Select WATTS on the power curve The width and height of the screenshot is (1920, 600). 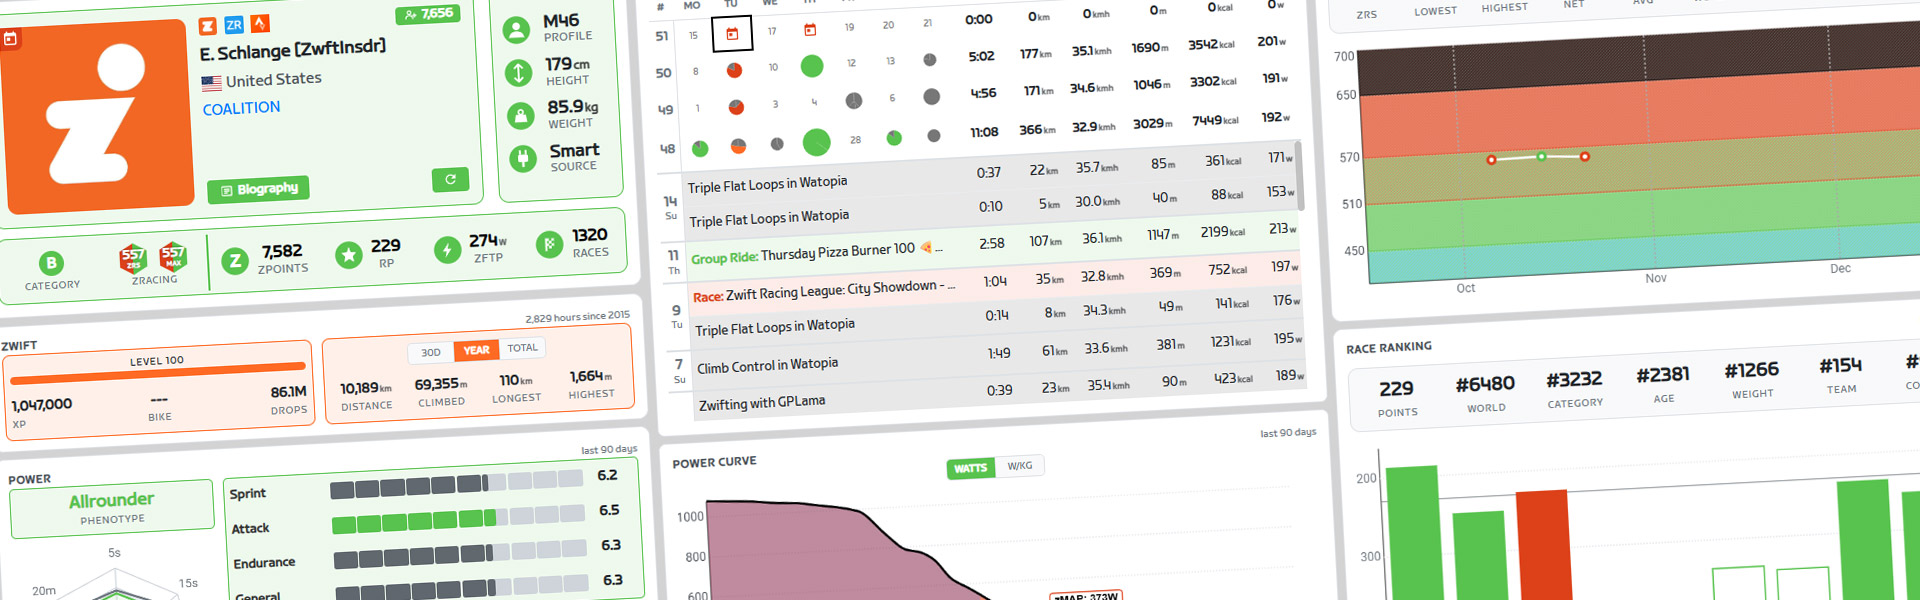point(970,468)
